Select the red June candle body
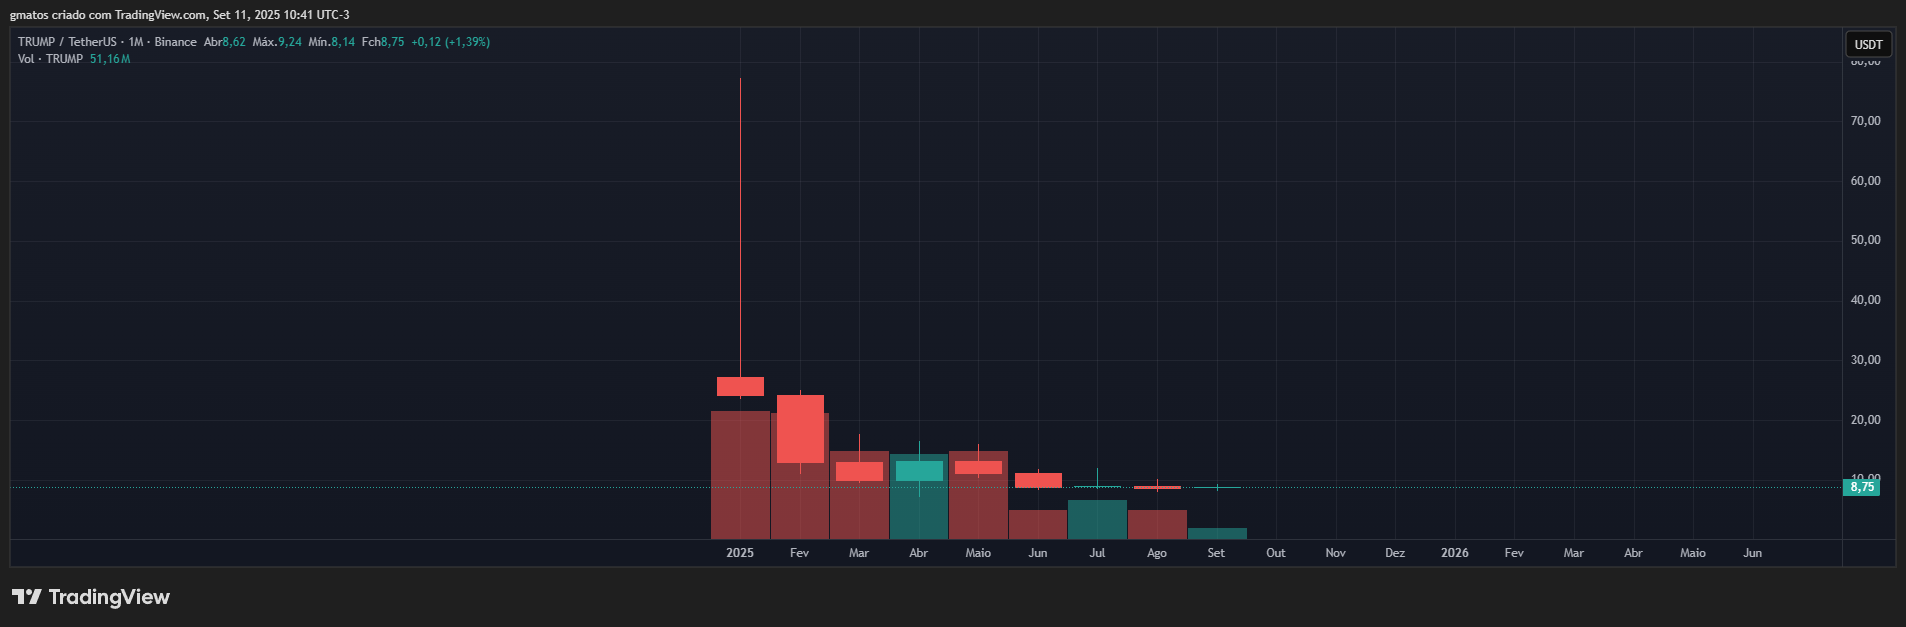This screenshot has height=627, width=1906. point(1038,481)
